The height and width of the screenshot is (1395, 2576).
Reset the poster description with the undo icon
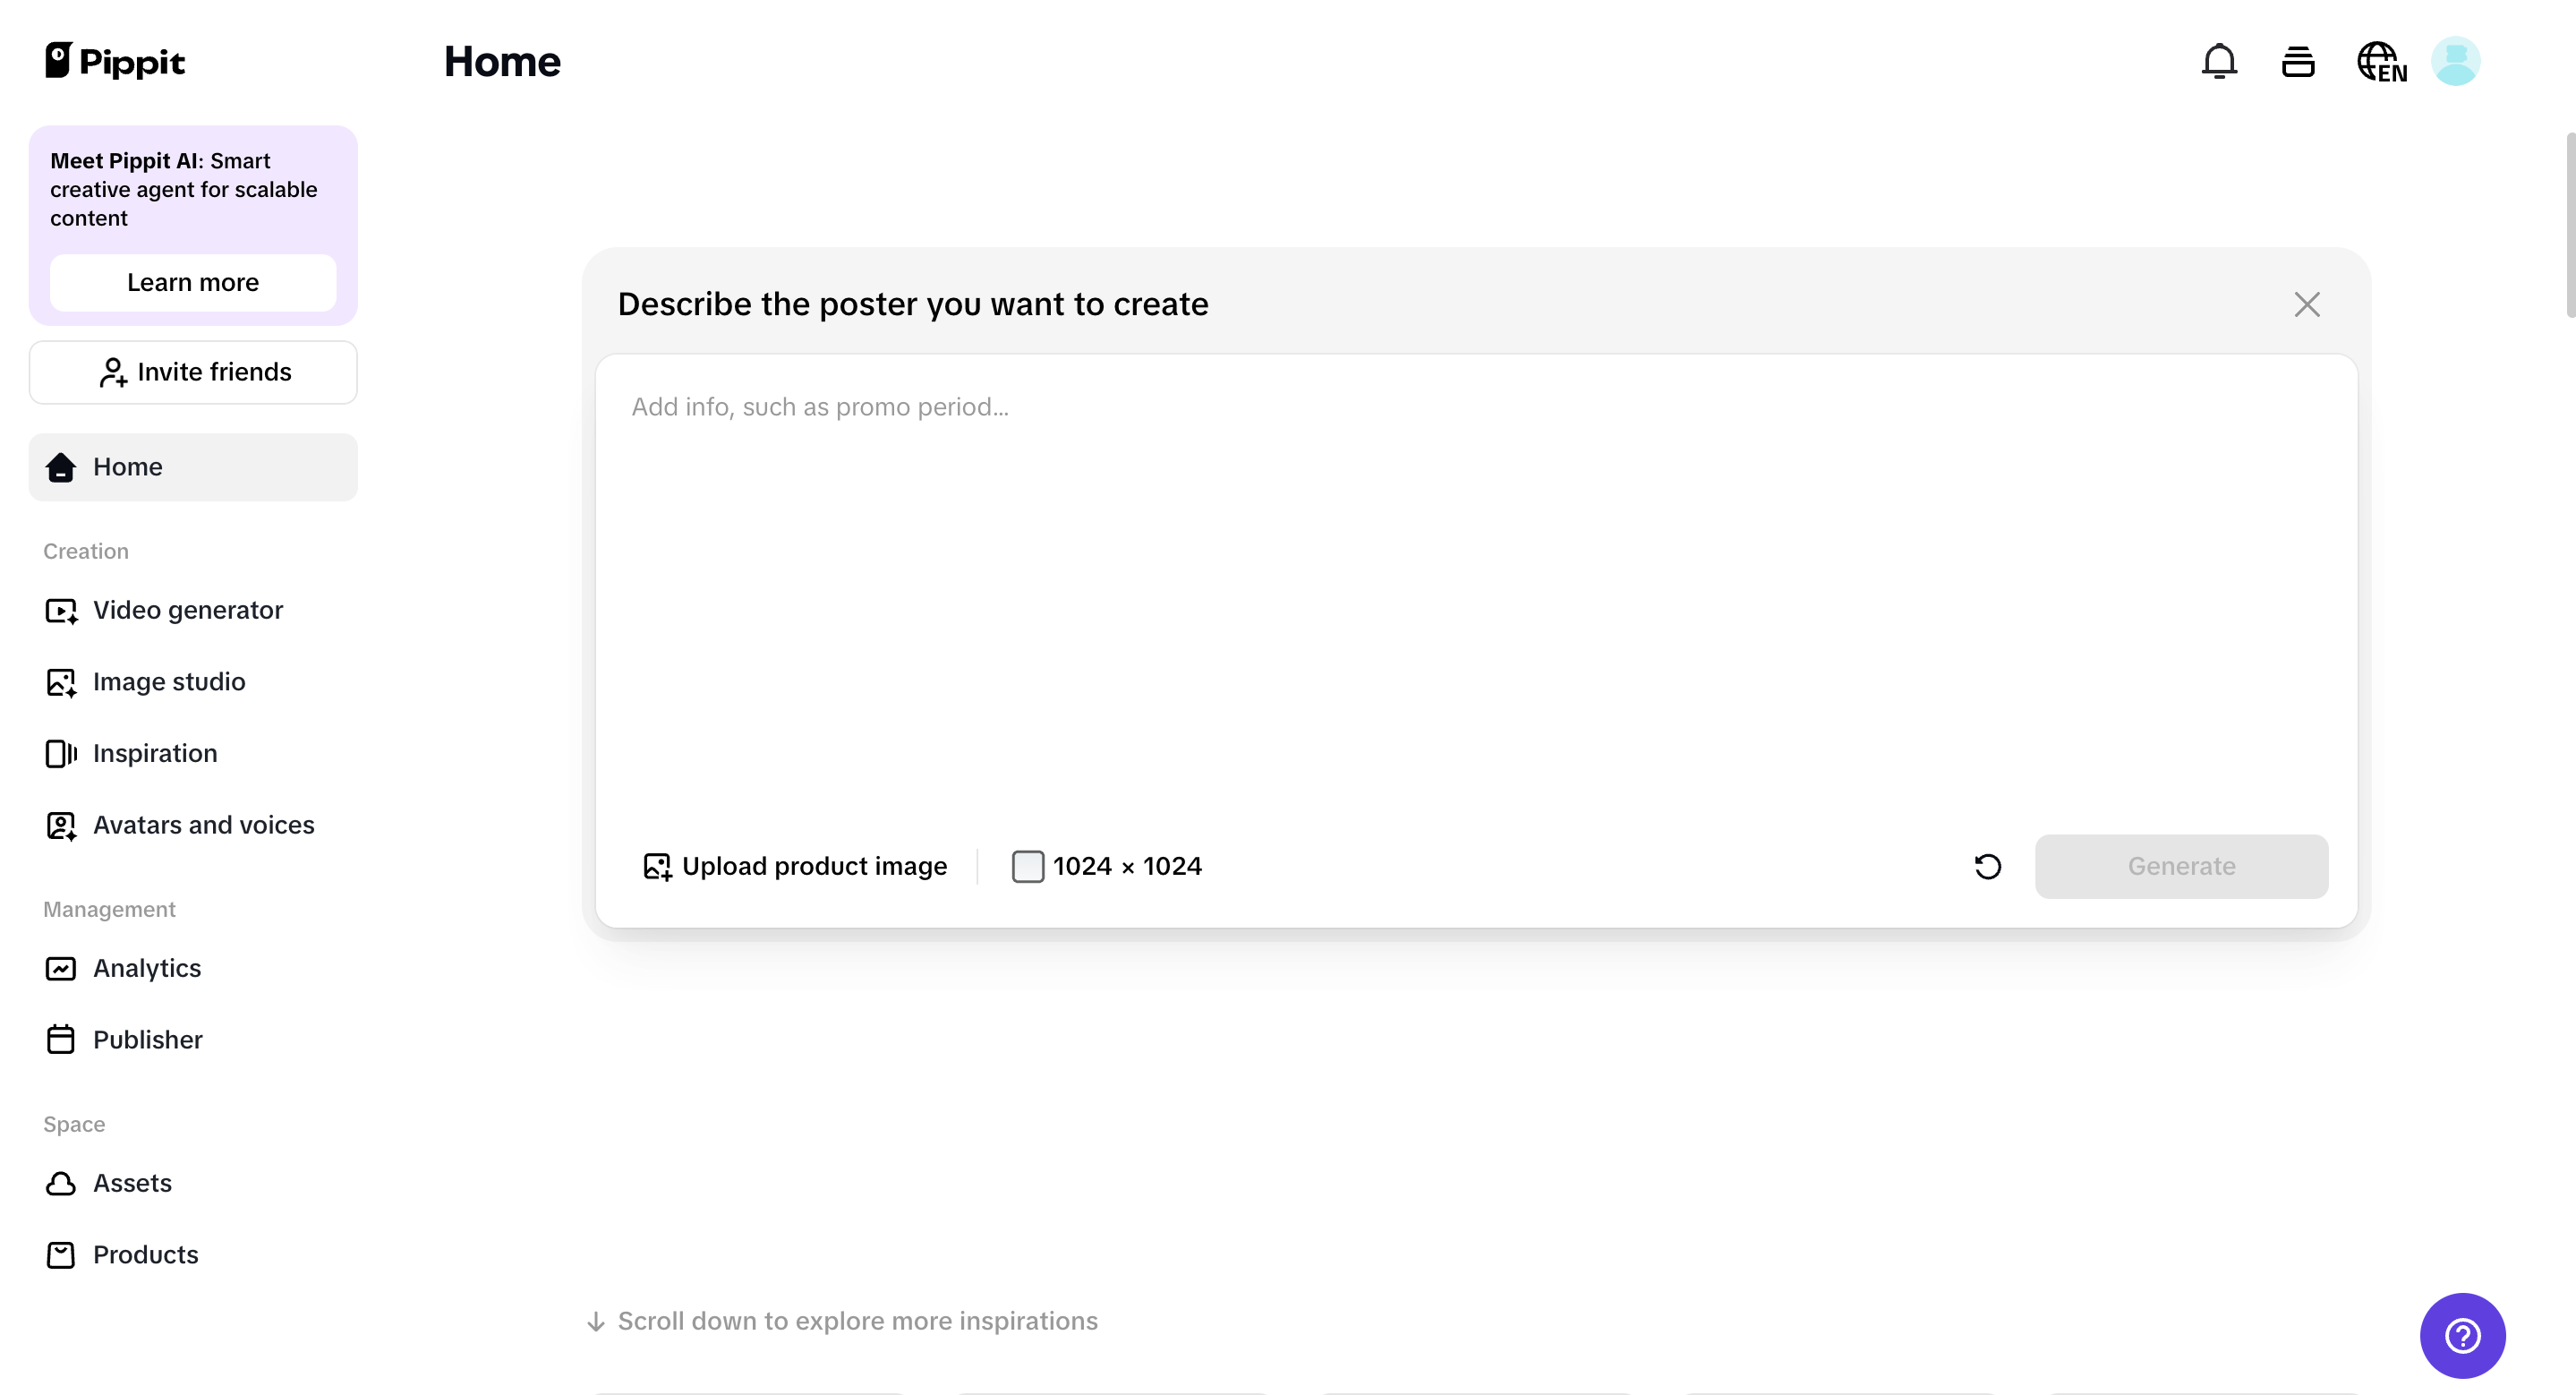[x=1987, y=866]
